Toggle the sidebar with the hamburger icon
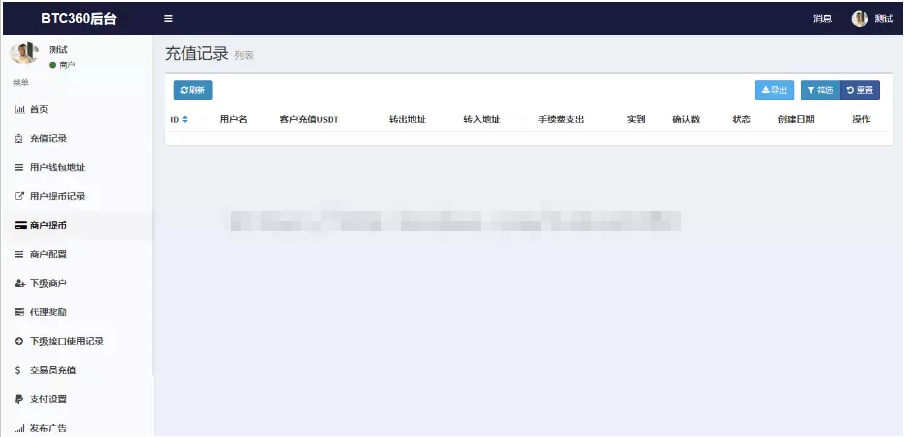The width and height of the screenshot is (904, 437). (168, 18)
